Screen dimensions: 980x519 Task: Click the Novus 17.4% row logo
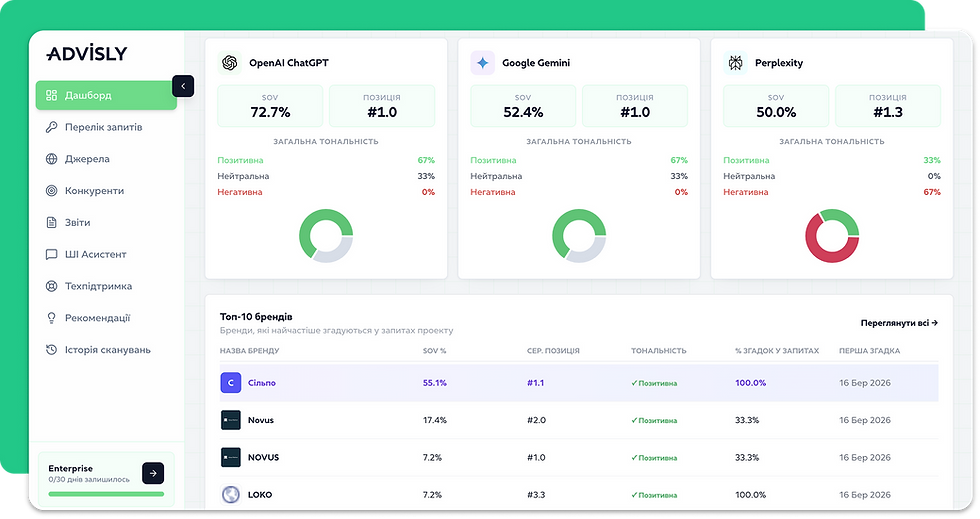point(231,420)
